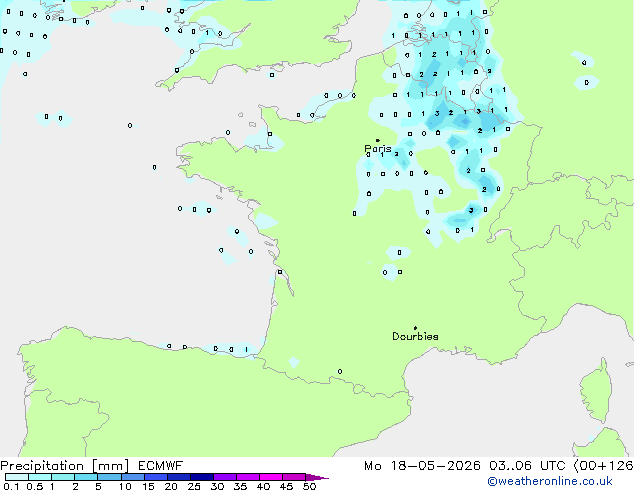Click the ECMWF model label
This screenshot has width=634, height=490.
161,466
